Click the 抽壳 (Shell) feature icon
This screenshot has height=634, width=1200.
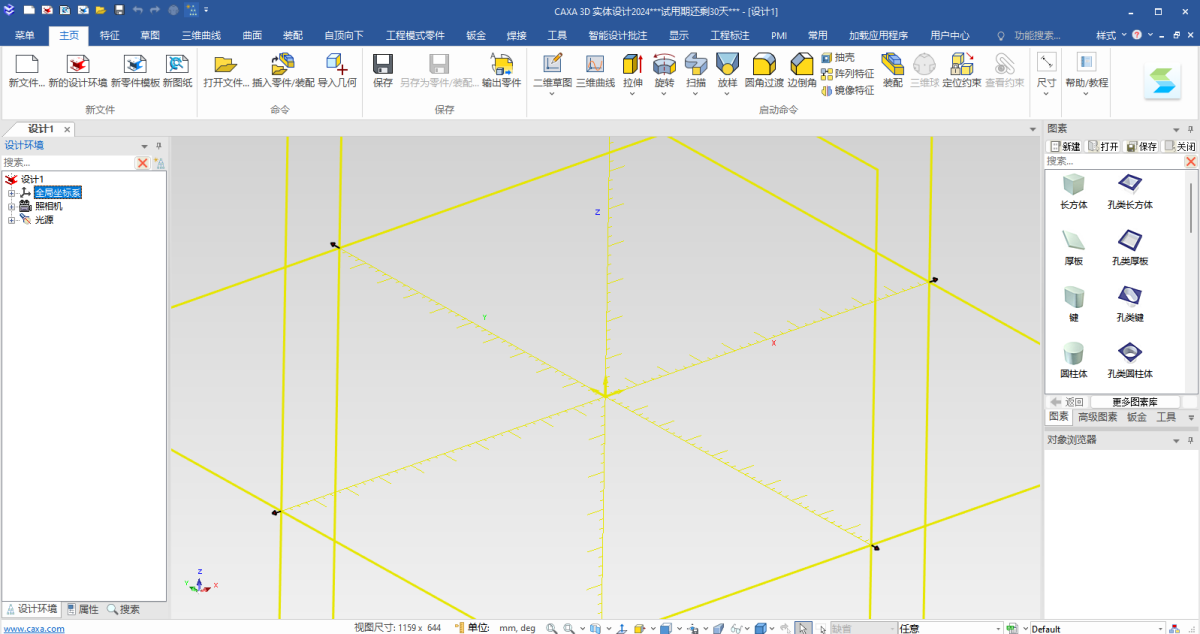pos(826,57)
